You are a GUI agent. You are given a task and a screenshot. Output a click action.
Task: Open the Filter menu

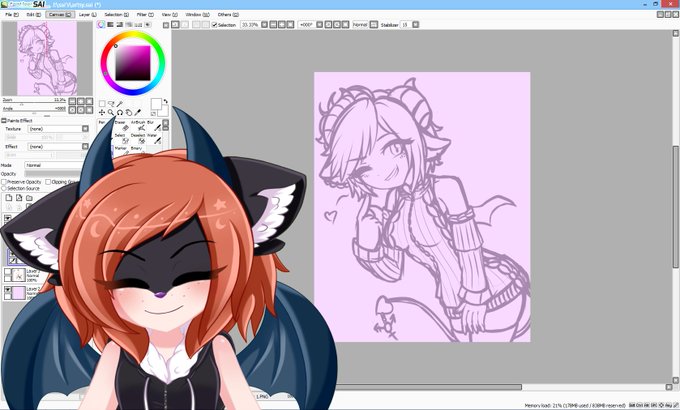tap(145, 14)
